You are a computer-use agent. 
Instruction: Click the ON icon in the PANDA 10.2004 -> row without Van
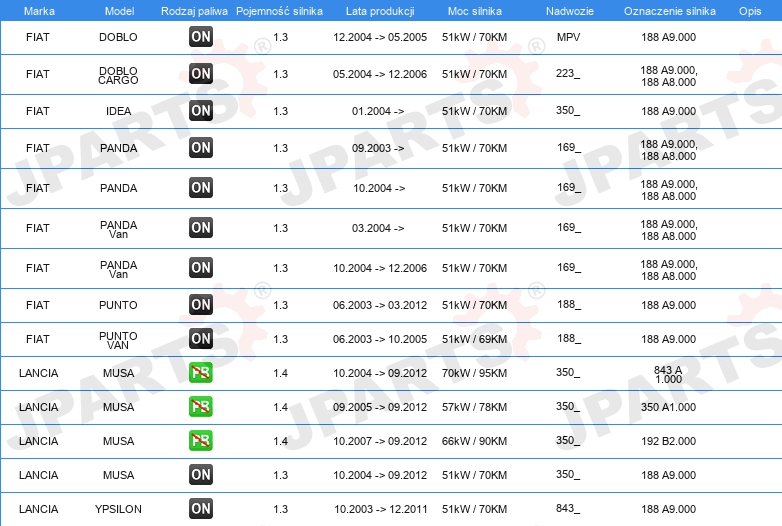point(201,188)
